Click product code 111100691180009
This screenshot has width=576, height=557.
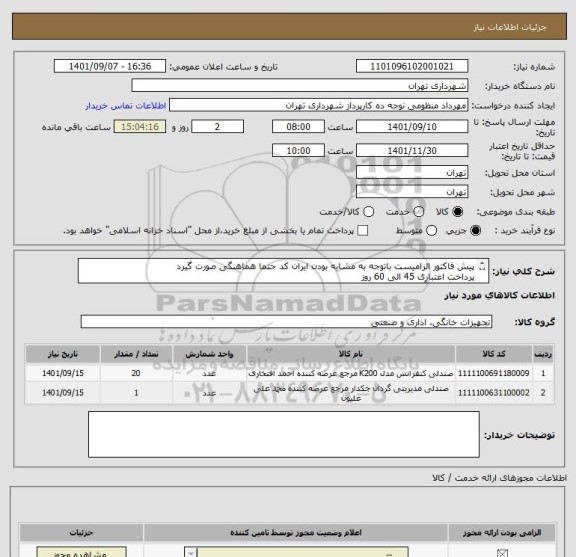click(x=494, y=373)
